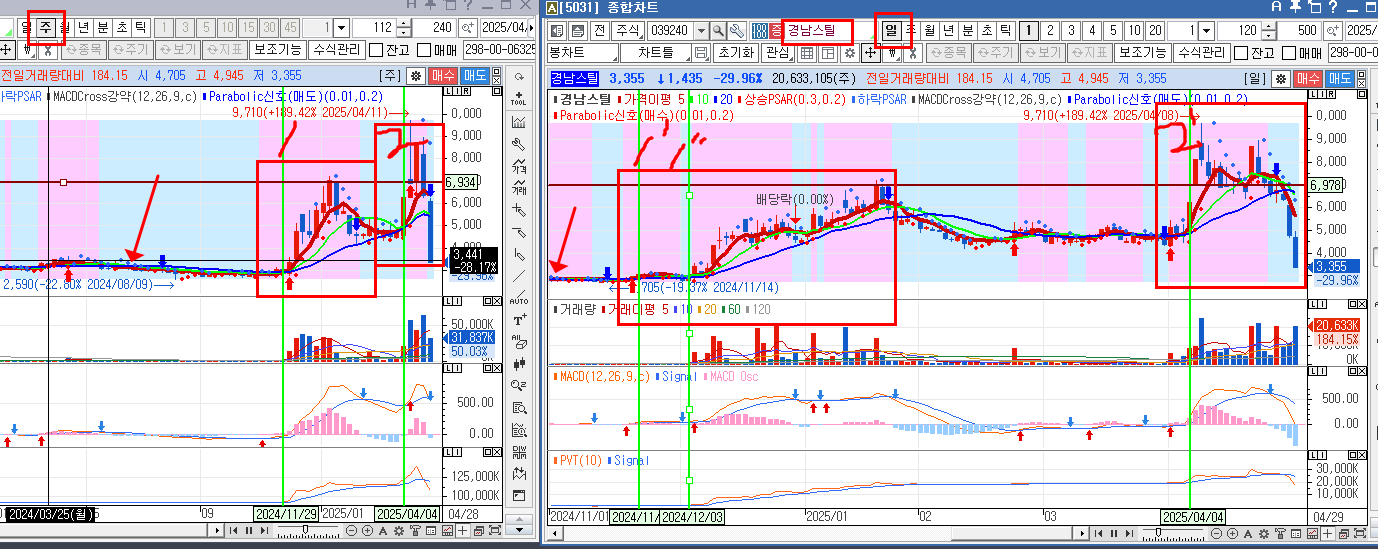This screenshot has height=549, width=1378.
Task: Click the save floppy icon next to 차트툴
Action: 701,53
